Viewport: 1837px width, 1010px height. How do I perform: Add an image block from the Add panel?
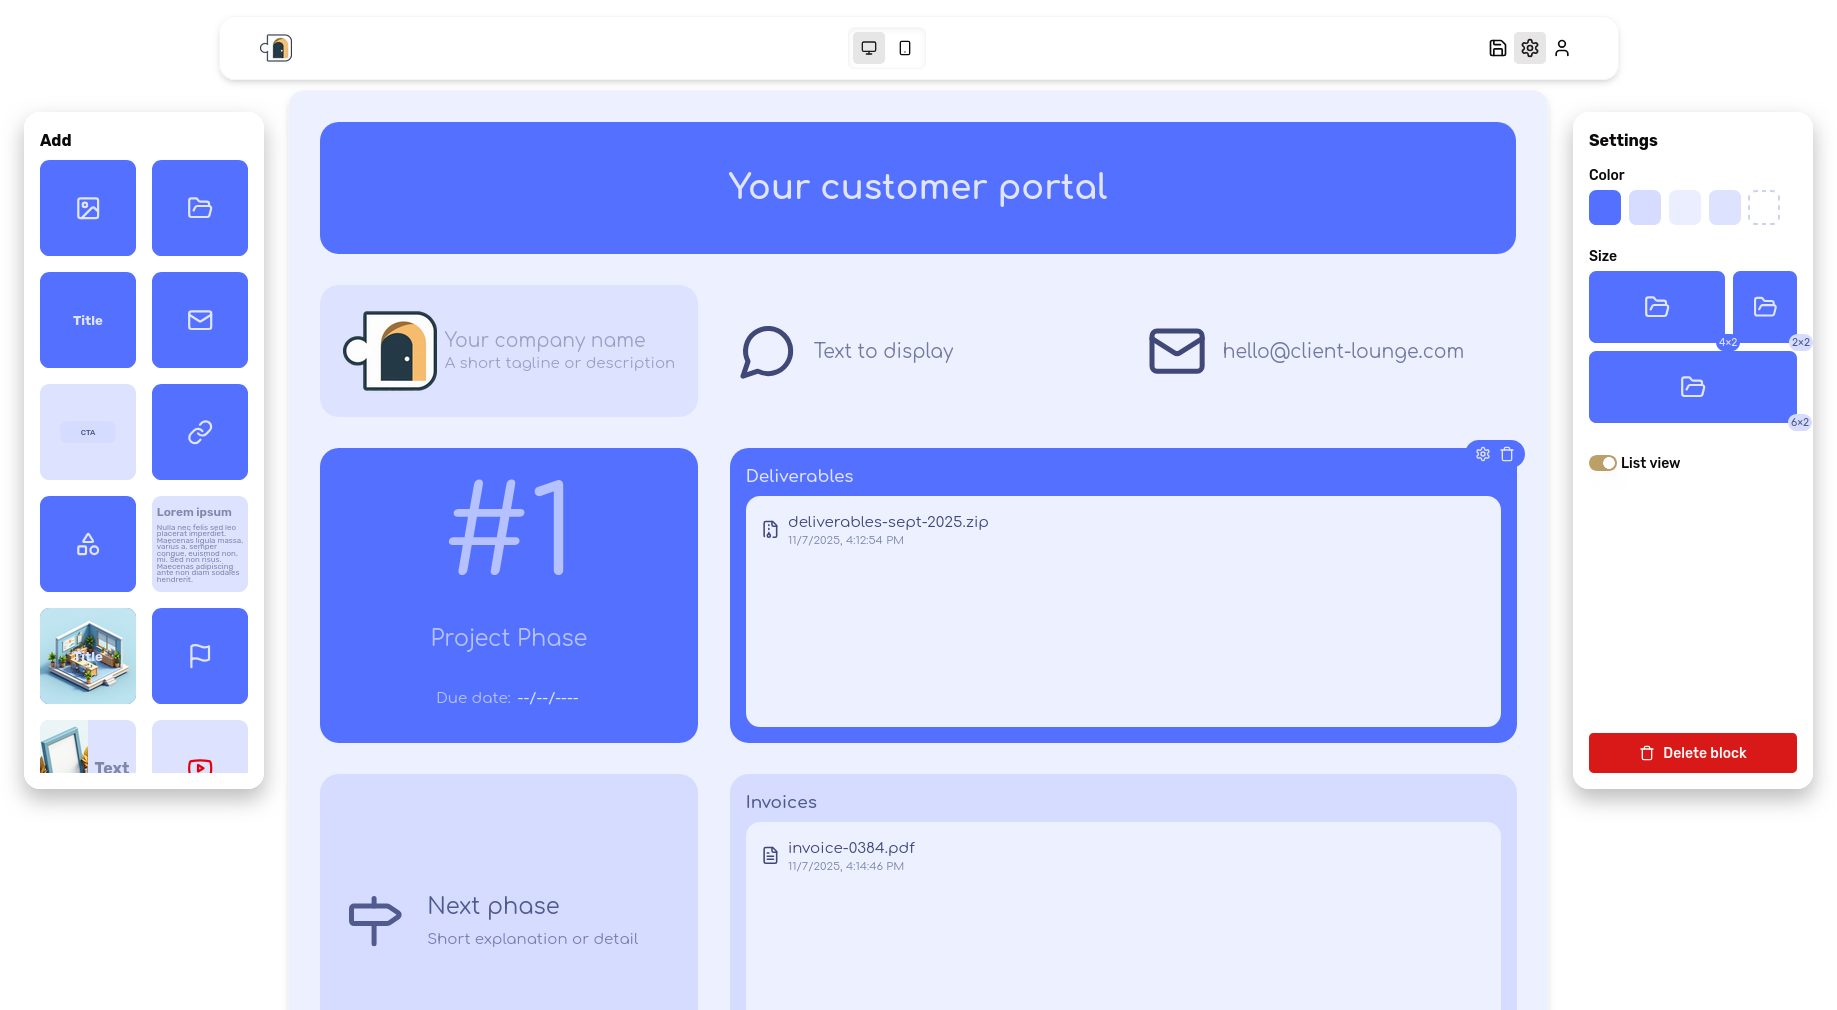pos(88,208)
